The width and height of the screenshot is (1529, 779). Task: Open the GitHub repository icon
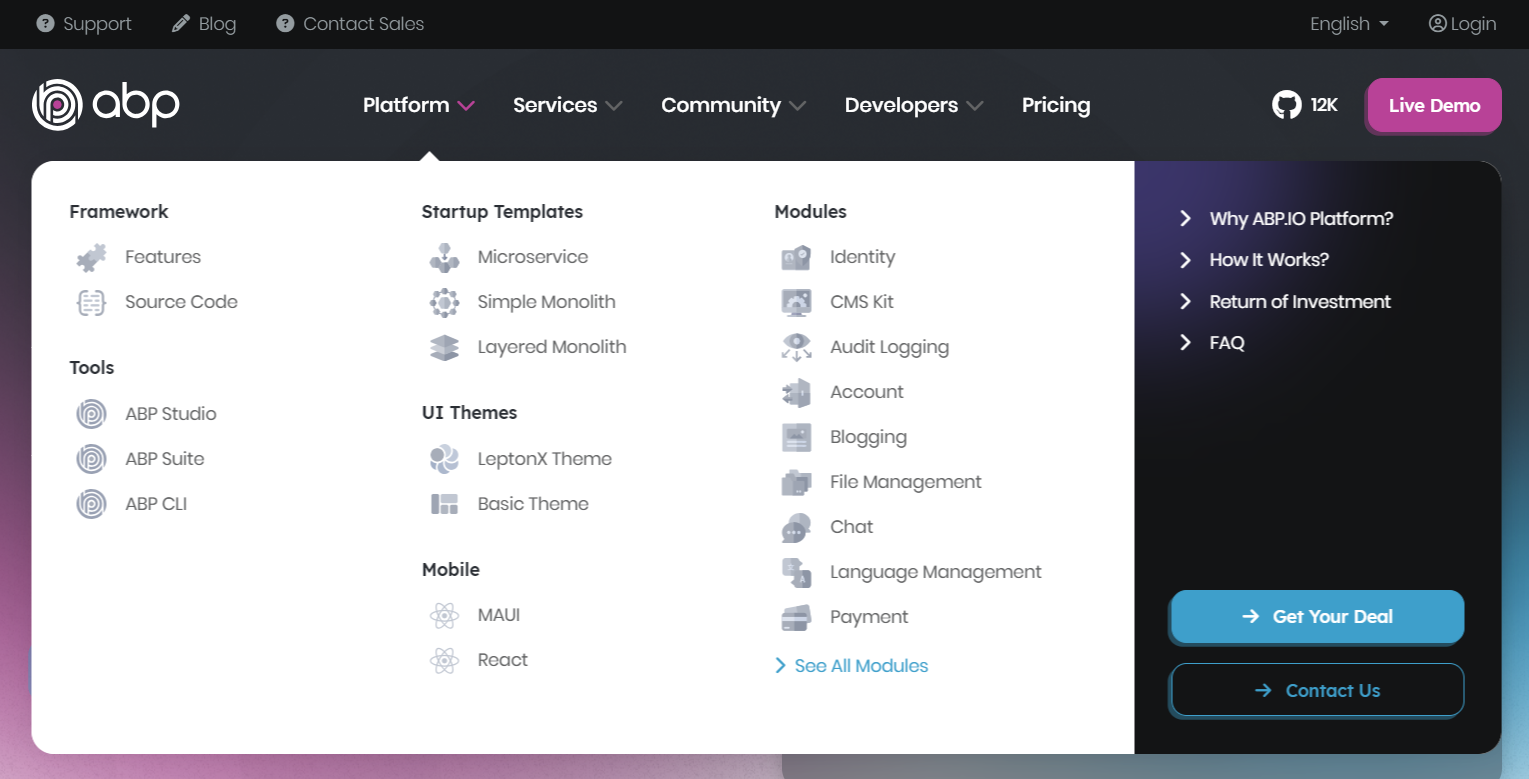[x=1286, y=105]
